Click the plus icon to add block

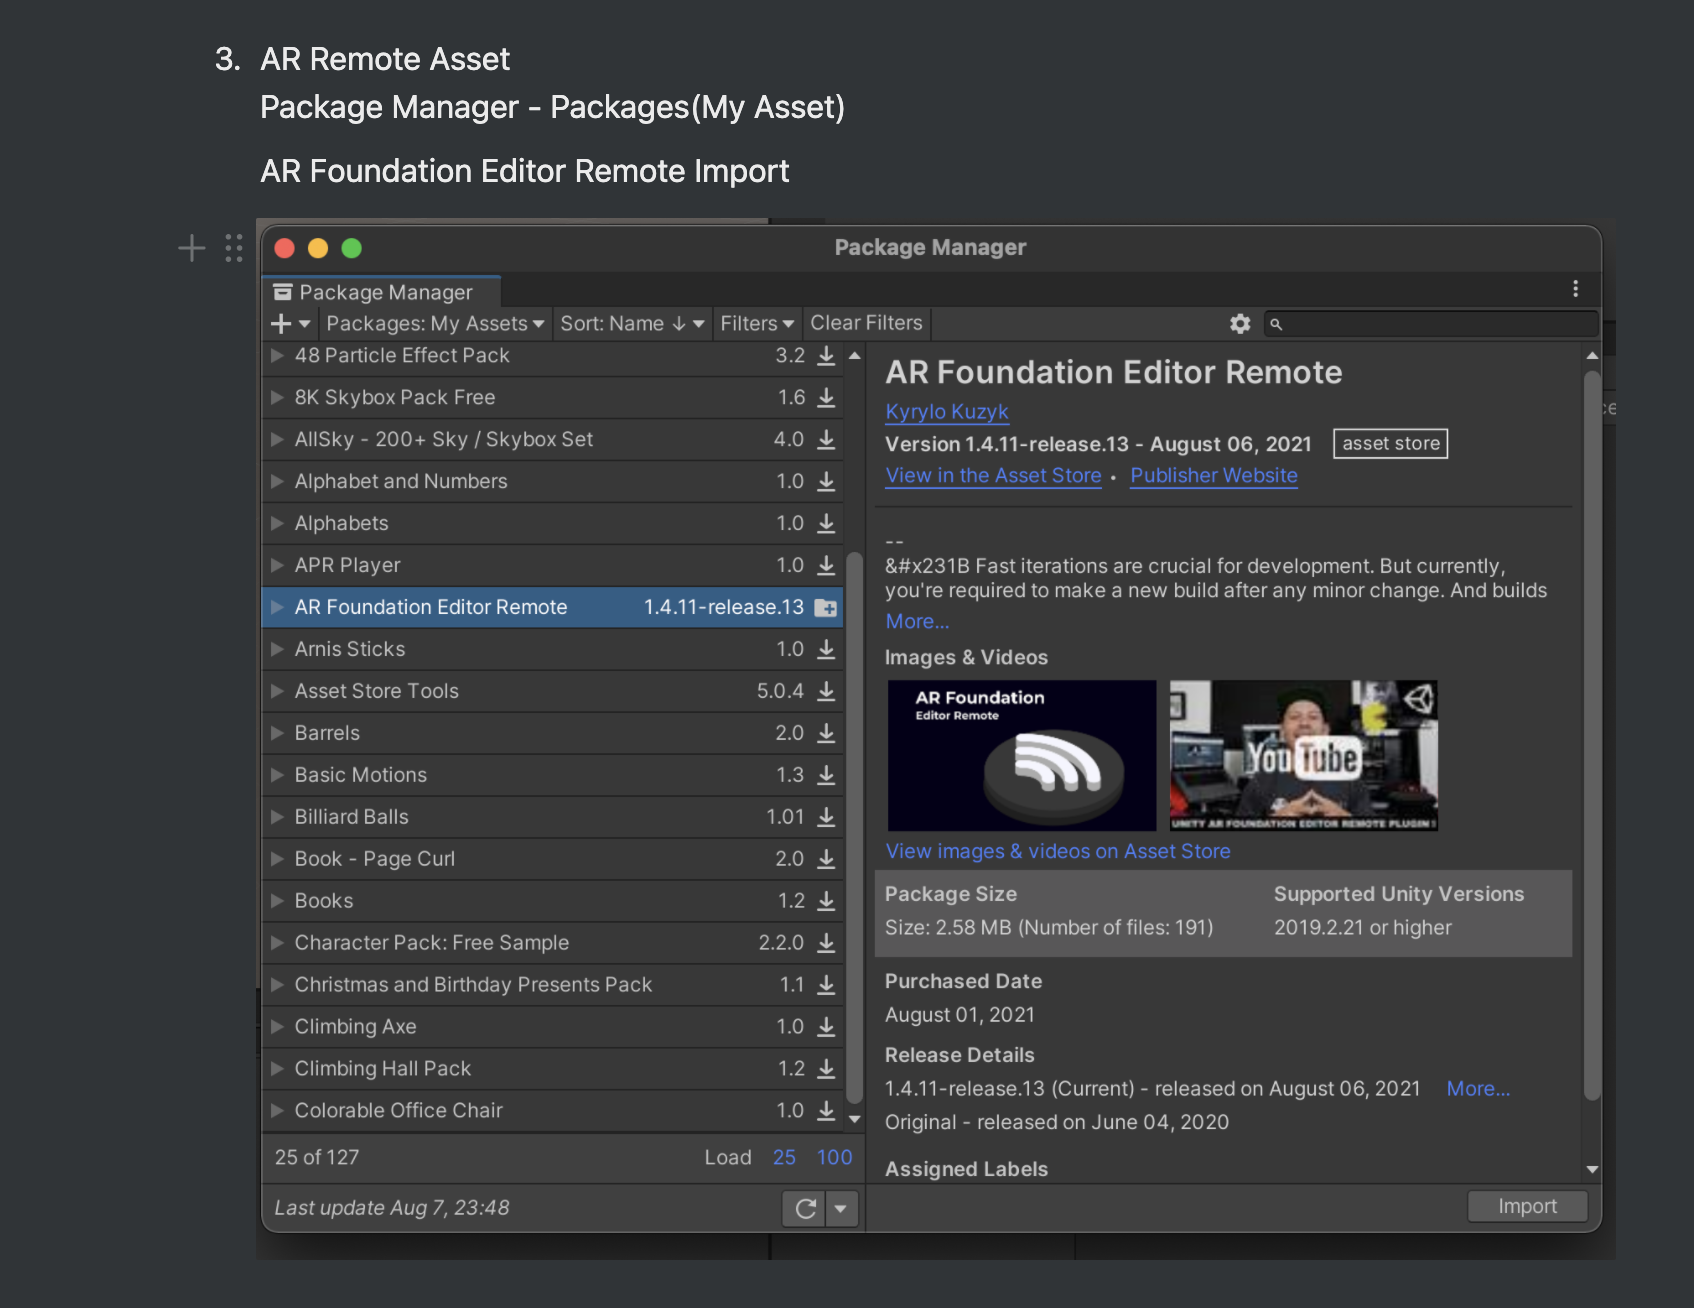tap(191, 248)
